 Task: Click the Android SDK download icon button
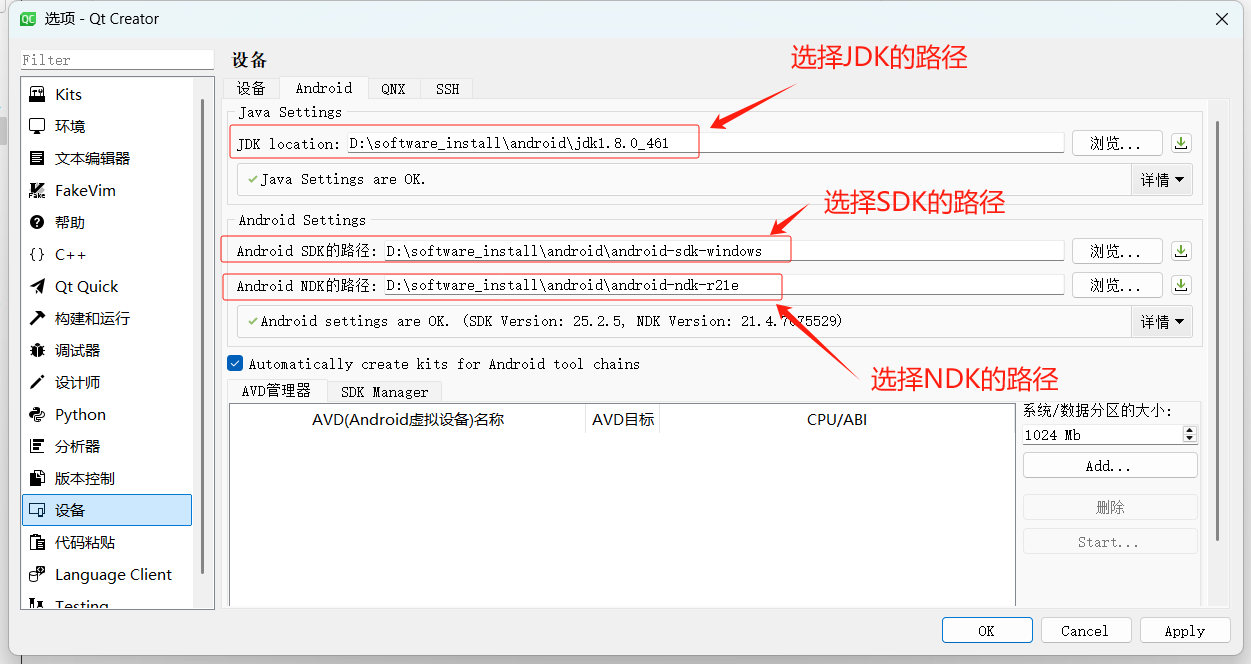(x=1181, y=251)
